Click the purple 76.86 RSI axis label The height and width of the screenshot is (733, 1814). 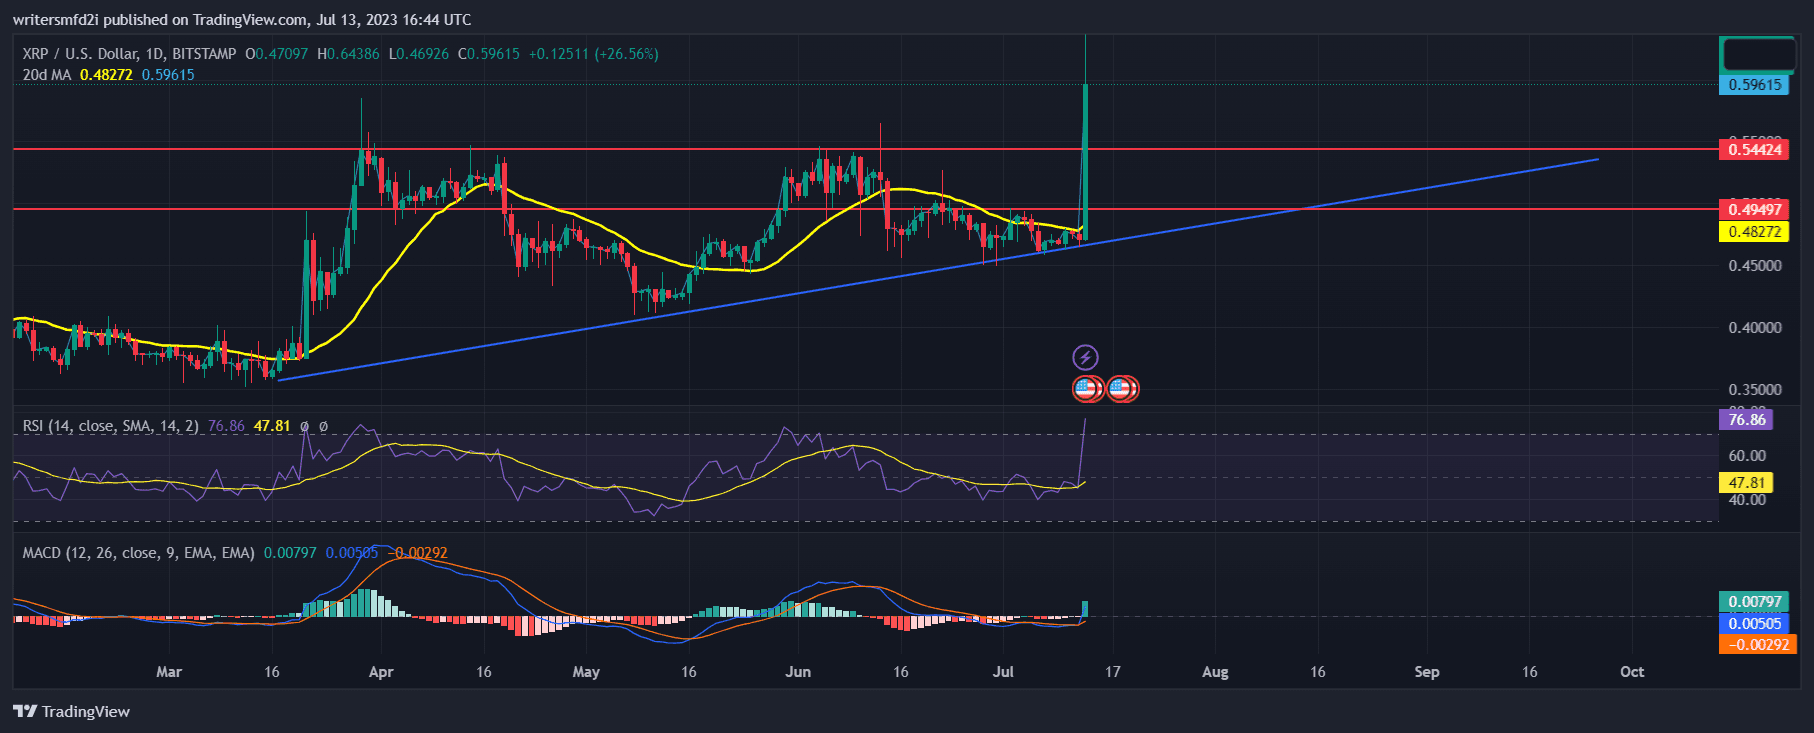tap(1746, 420)
